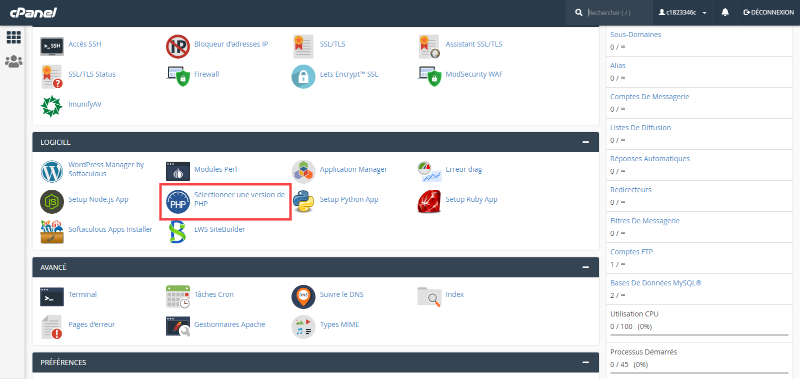Image resolution: width=800 pixels, height=379 pixels.
Task: Open Bases De Données MySQL link
Action: pyautogui.click(x=656, y=283)
